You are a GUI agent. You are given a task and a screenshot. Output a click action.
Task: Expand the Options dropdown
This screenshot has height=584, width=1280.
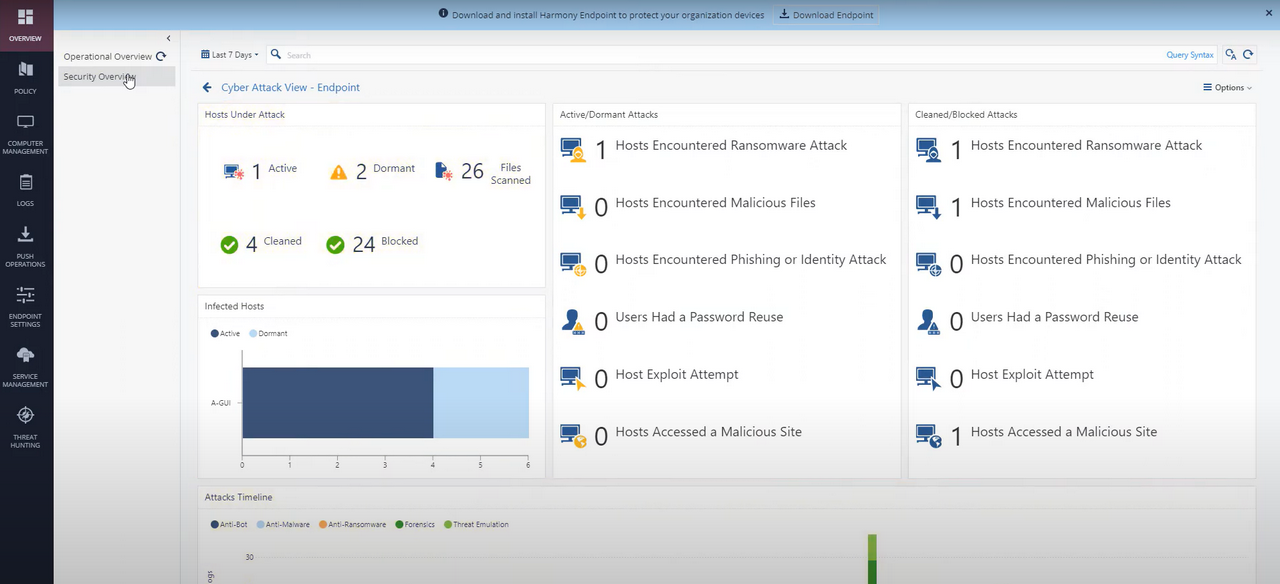click(x=1227, y=87)
